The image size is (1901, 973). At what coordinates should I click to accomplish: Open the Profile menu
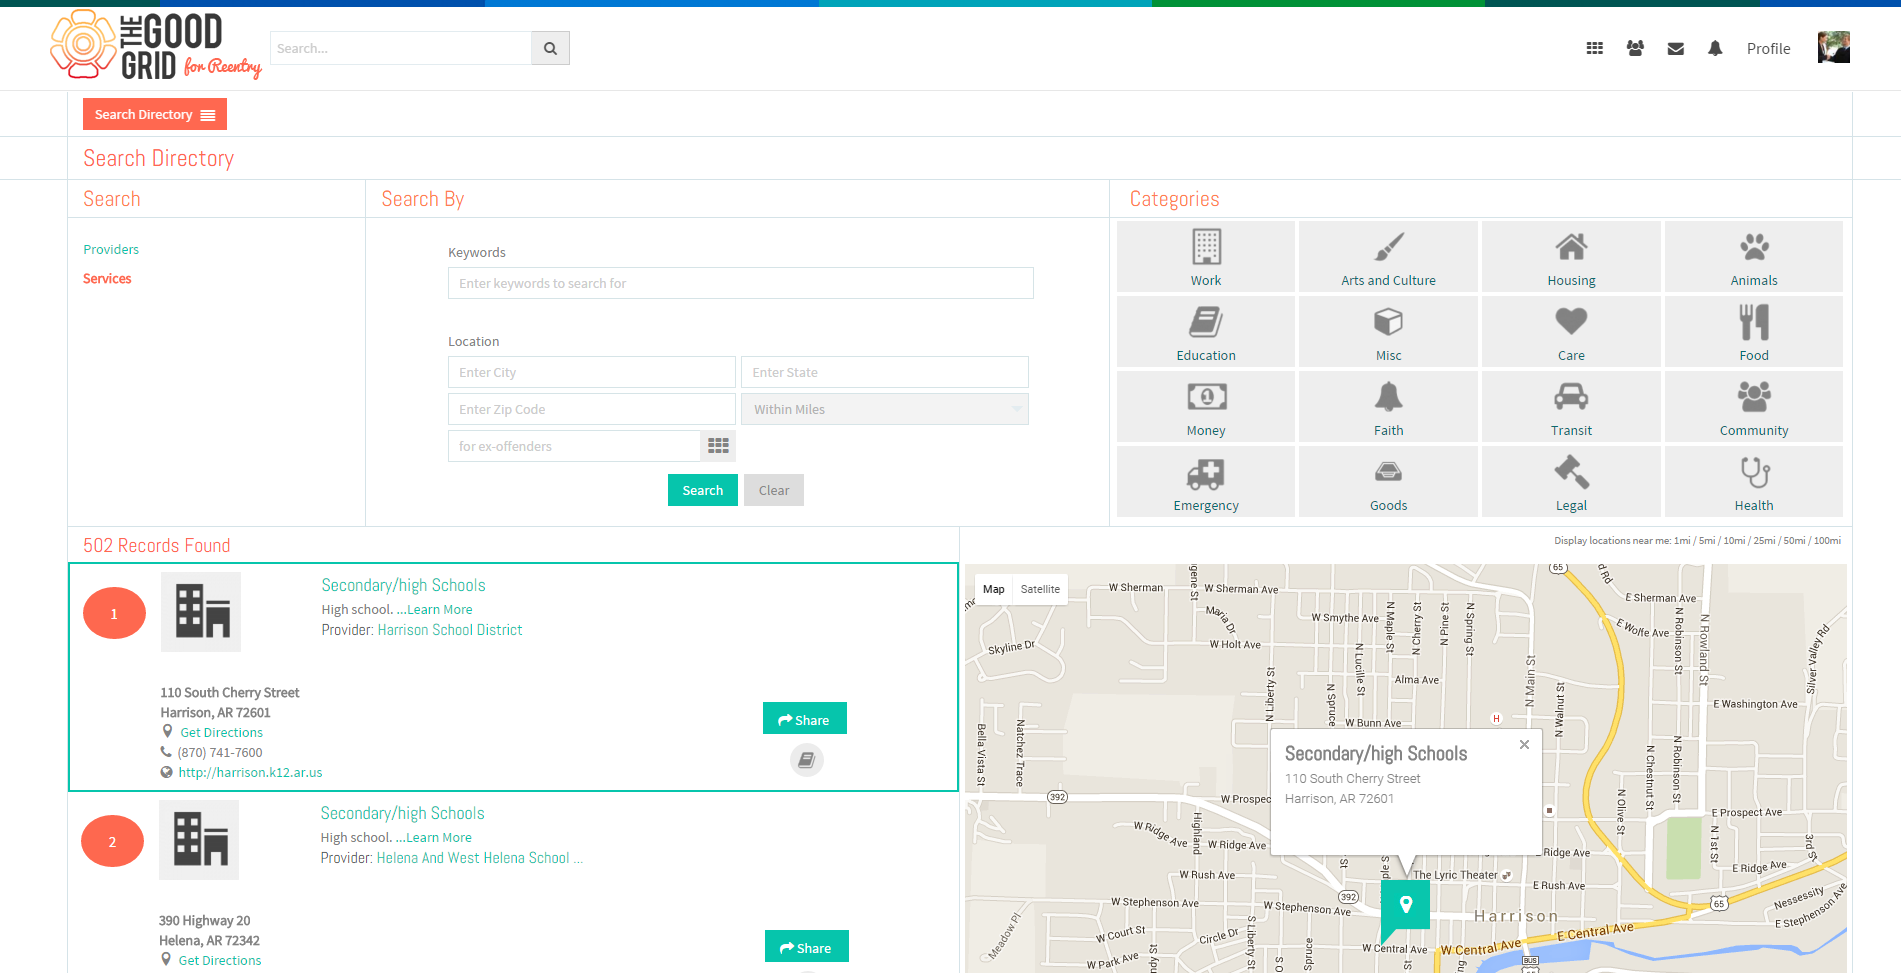click(x=1768, y=48)
